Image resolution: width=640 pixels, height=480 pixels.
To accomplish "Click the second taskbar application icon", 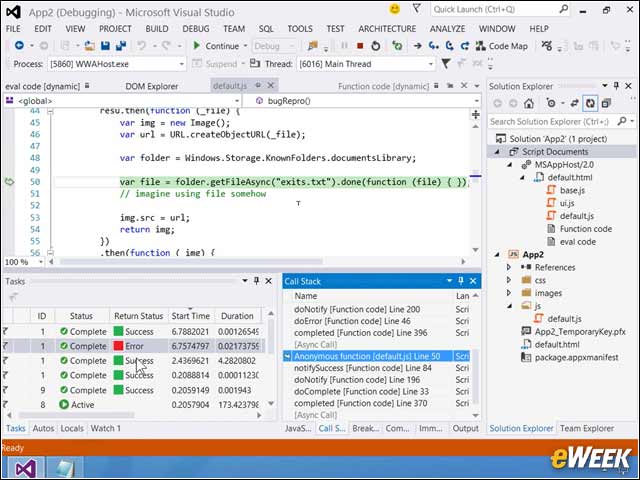I will pos(64,468).
